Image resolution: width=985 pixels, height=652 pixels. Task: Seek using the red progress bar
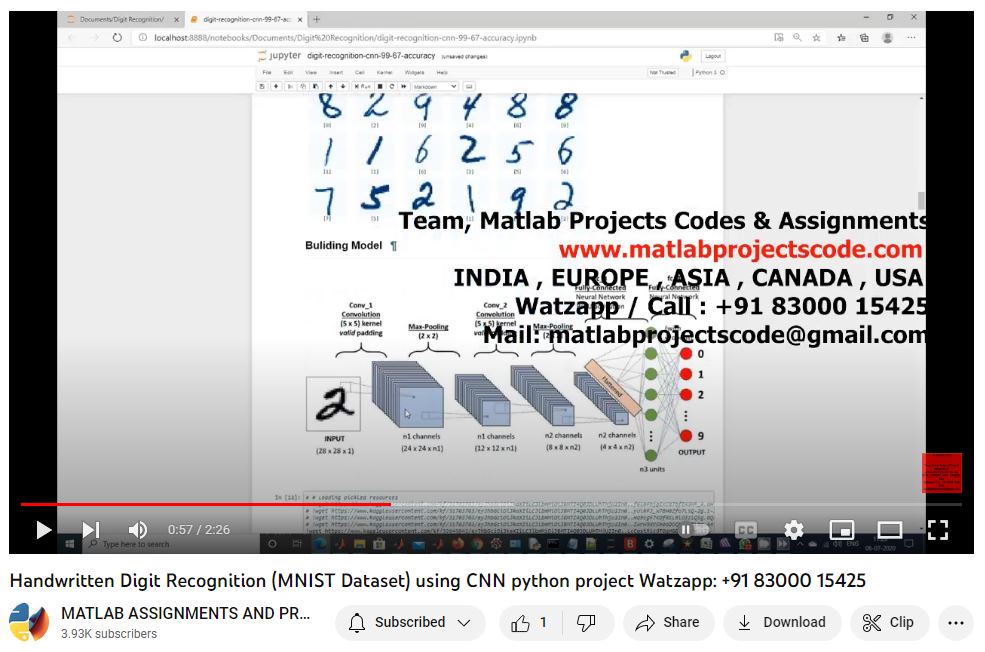(x=200, y=504)
